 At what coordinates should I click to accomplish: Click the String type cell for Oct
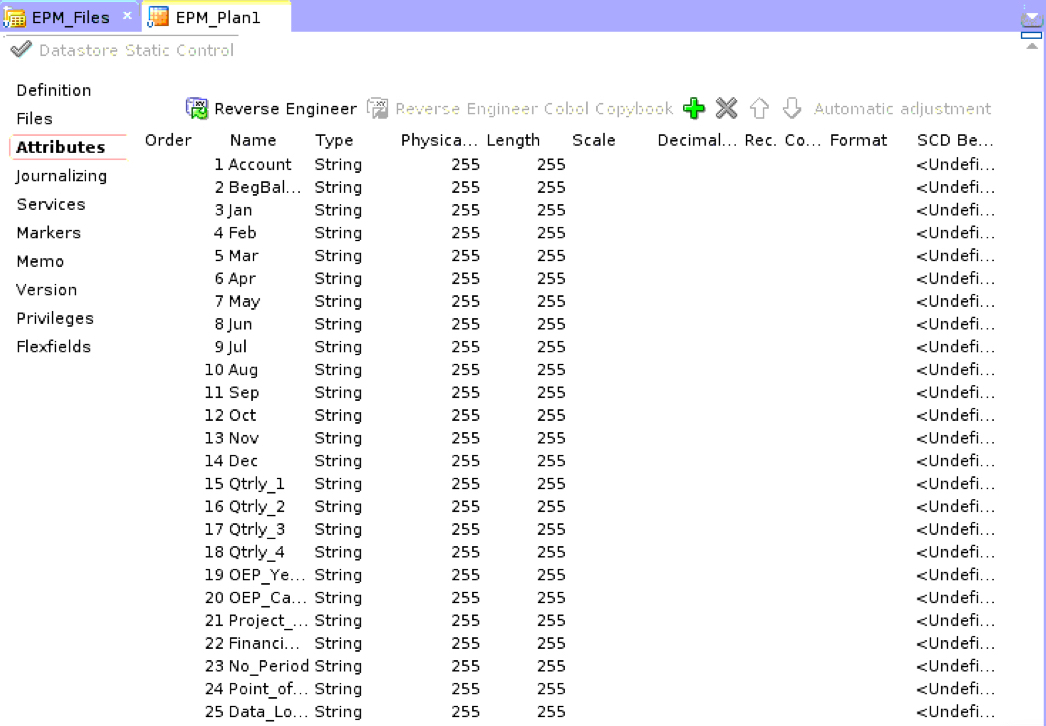[x=338, y=415]
